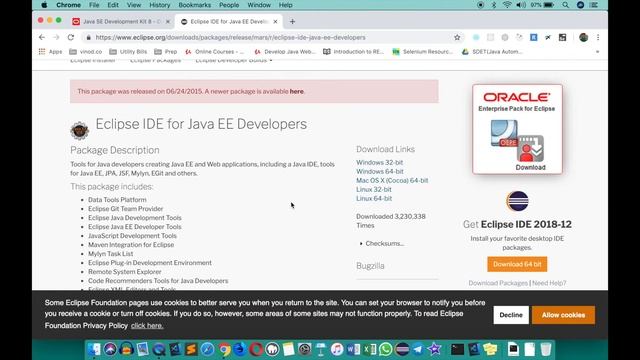Click the Download Packages link
This screenshot has width=640, height=360.
tap(498, 283)
